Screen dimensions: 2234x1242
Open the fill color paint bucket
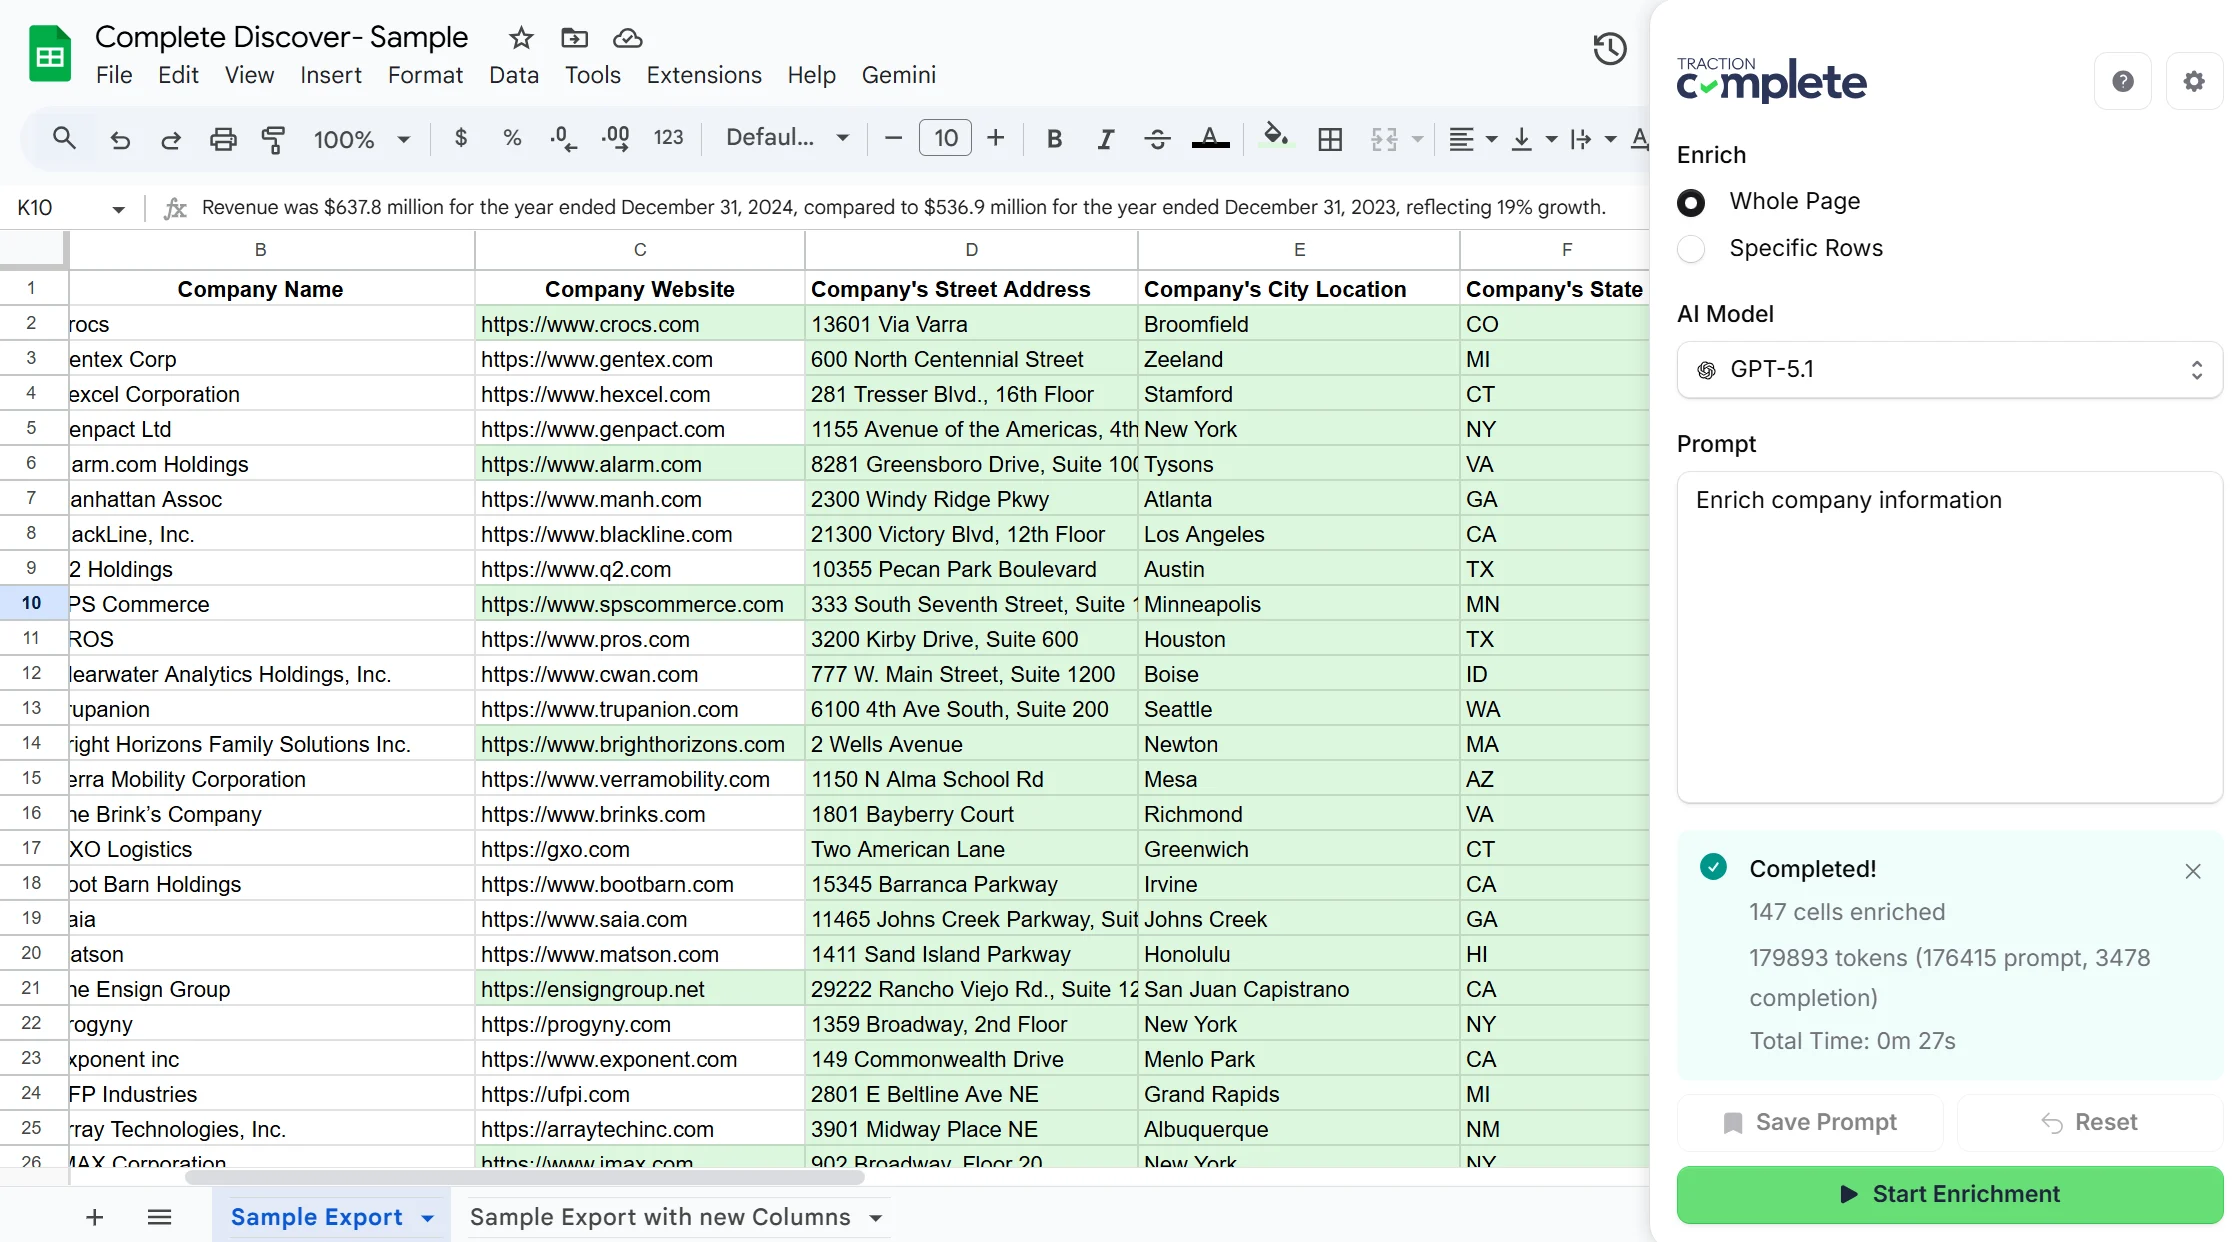pos(1275,137)
